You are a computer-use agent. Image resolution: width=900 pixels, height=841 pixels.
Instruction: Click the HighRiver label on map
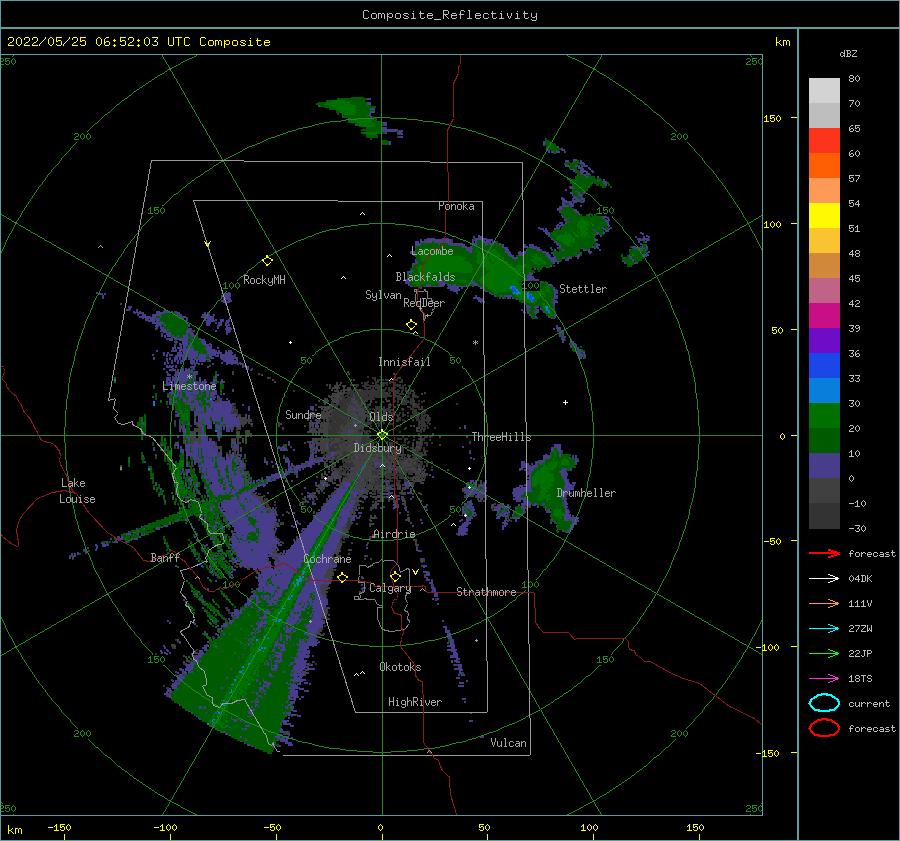point(415,702)
